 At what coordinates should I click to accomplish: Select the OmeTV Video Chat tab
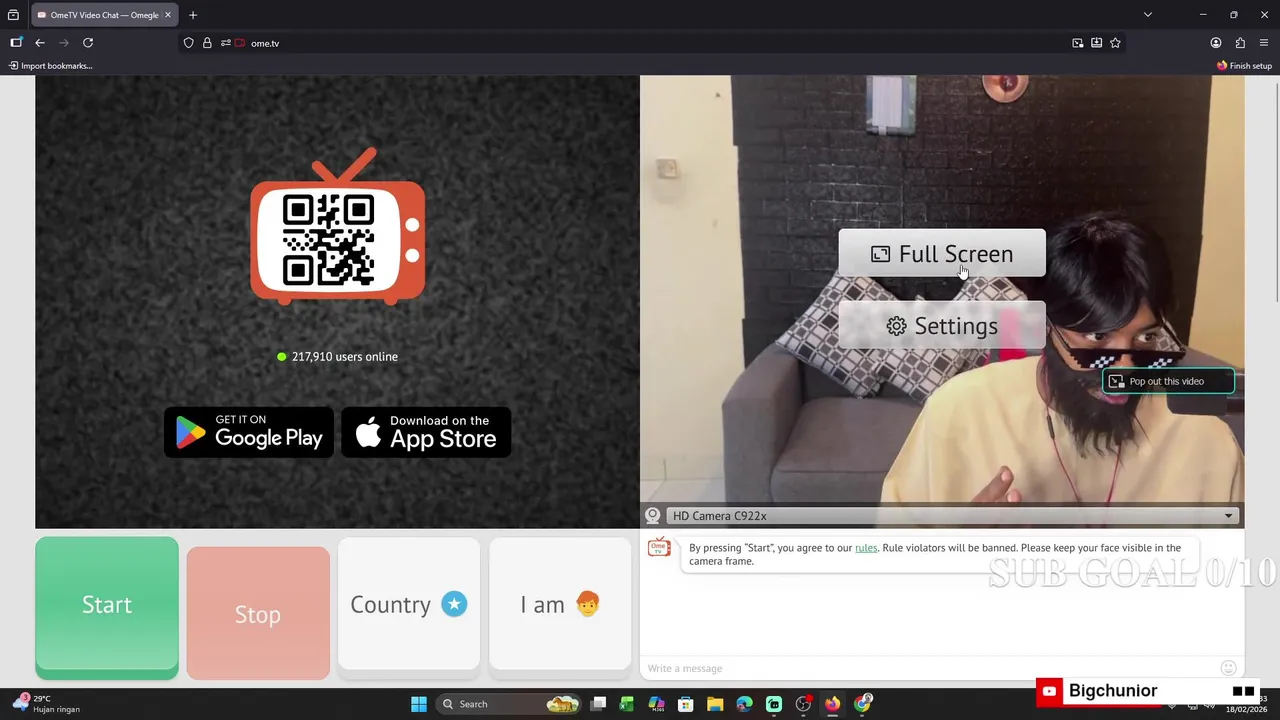(104, 15)
